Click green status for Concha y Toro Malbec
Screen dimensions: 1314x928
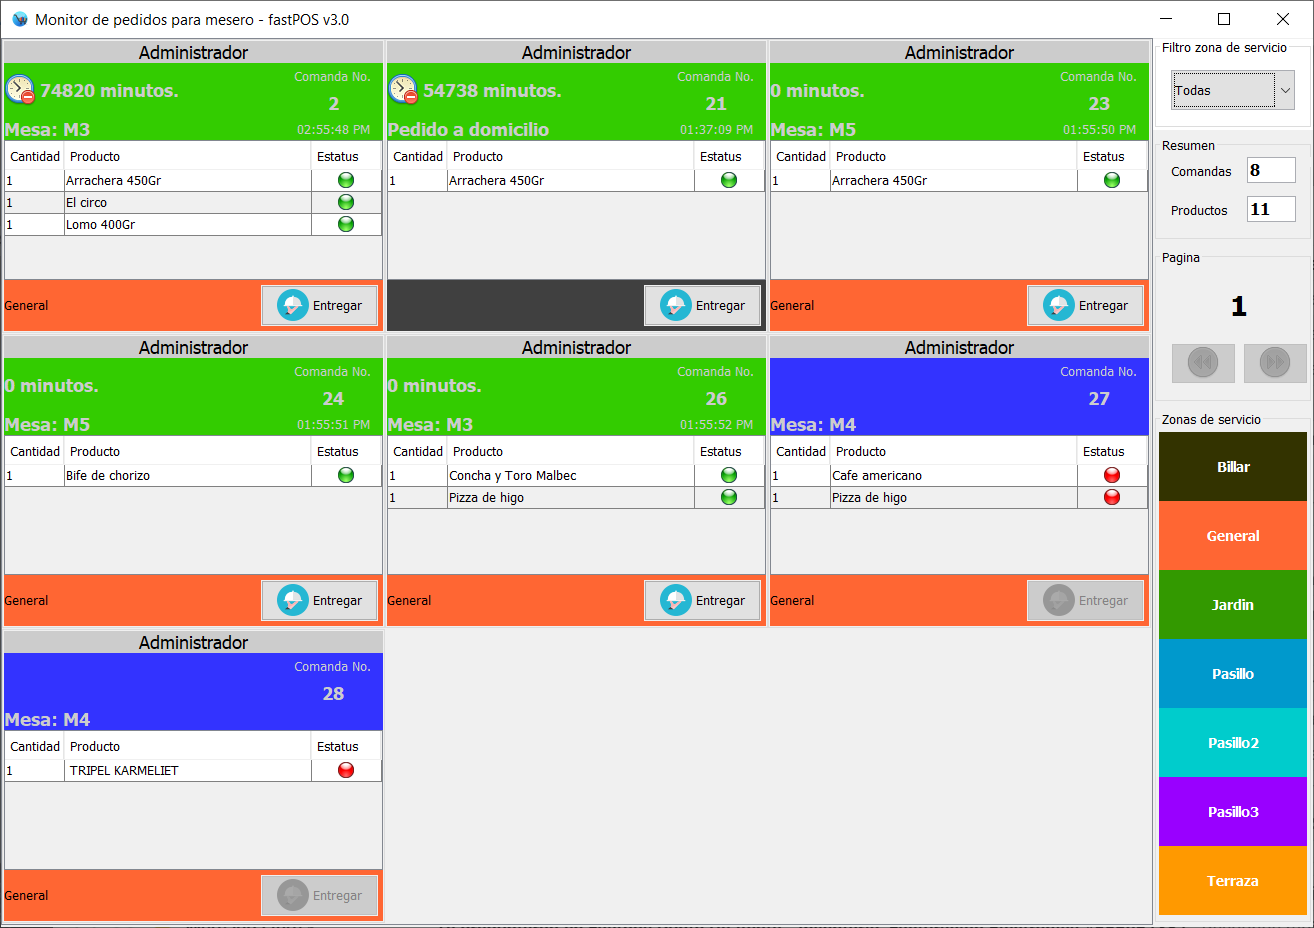[729, 475]
